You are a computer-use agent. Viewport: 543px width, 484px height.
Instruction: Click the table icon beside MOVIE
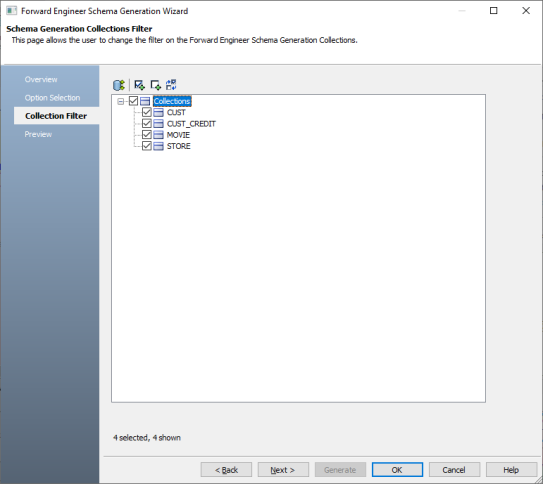[158, 135]
